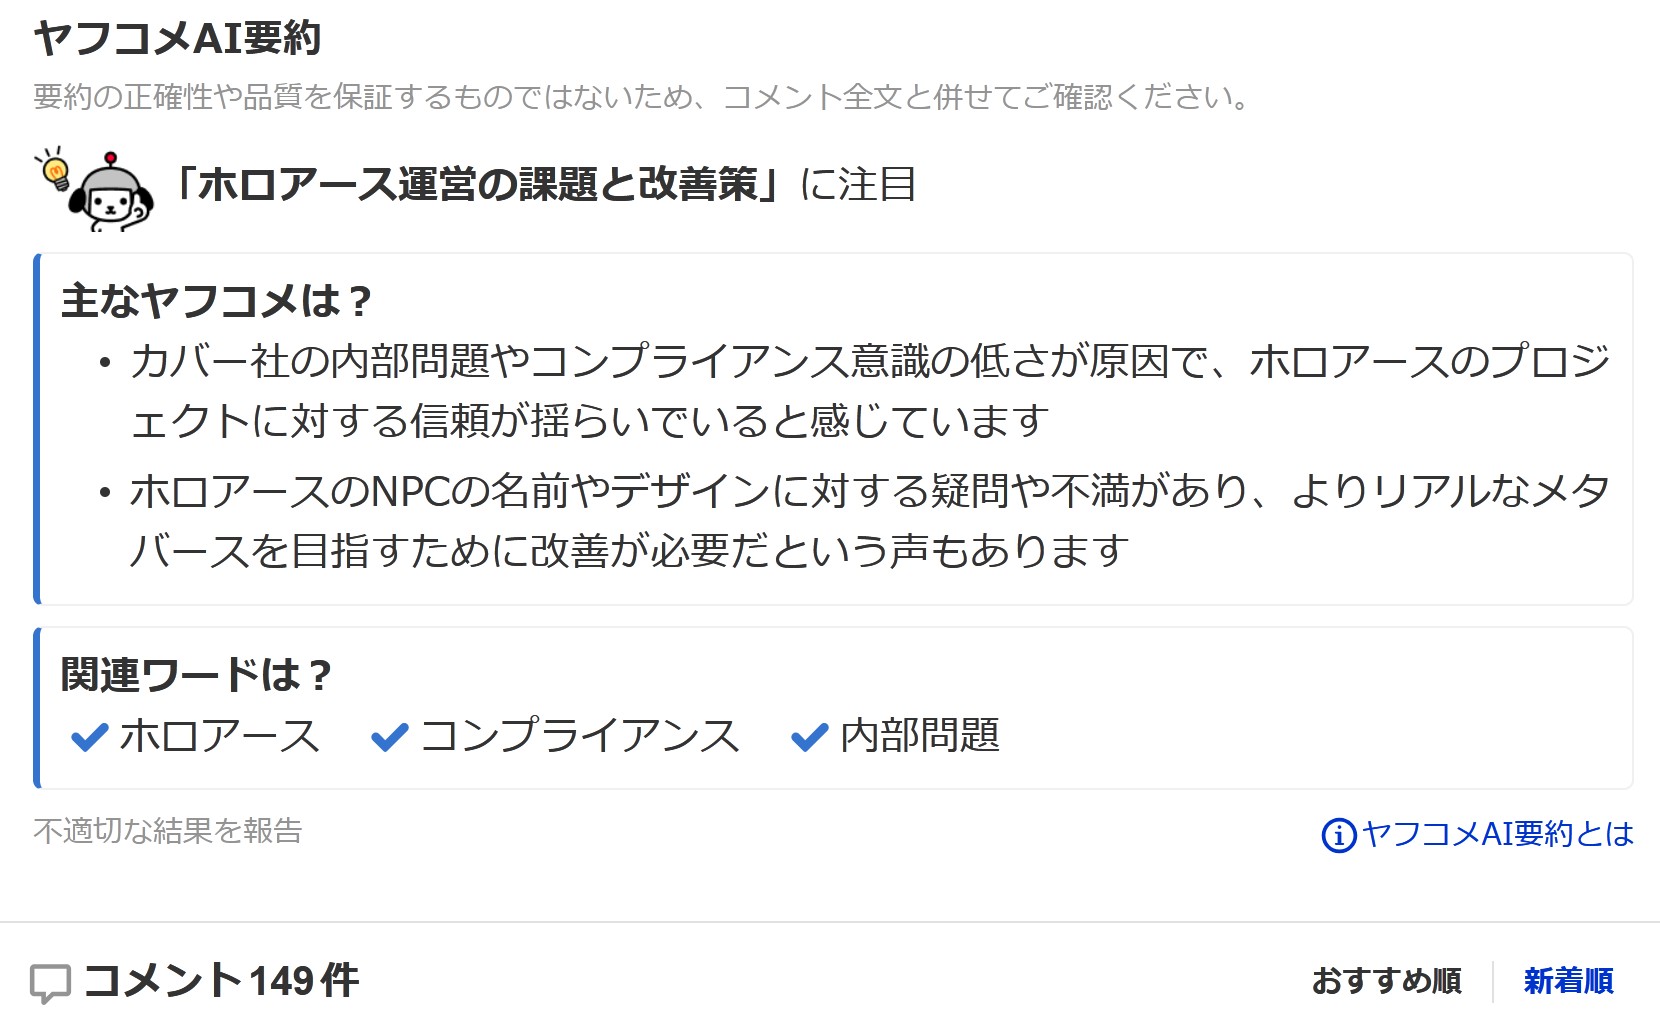This screenshot has width=1660, height=1030.
Task: Click the second summary bullet about NPC
Action: coord(868,521)
